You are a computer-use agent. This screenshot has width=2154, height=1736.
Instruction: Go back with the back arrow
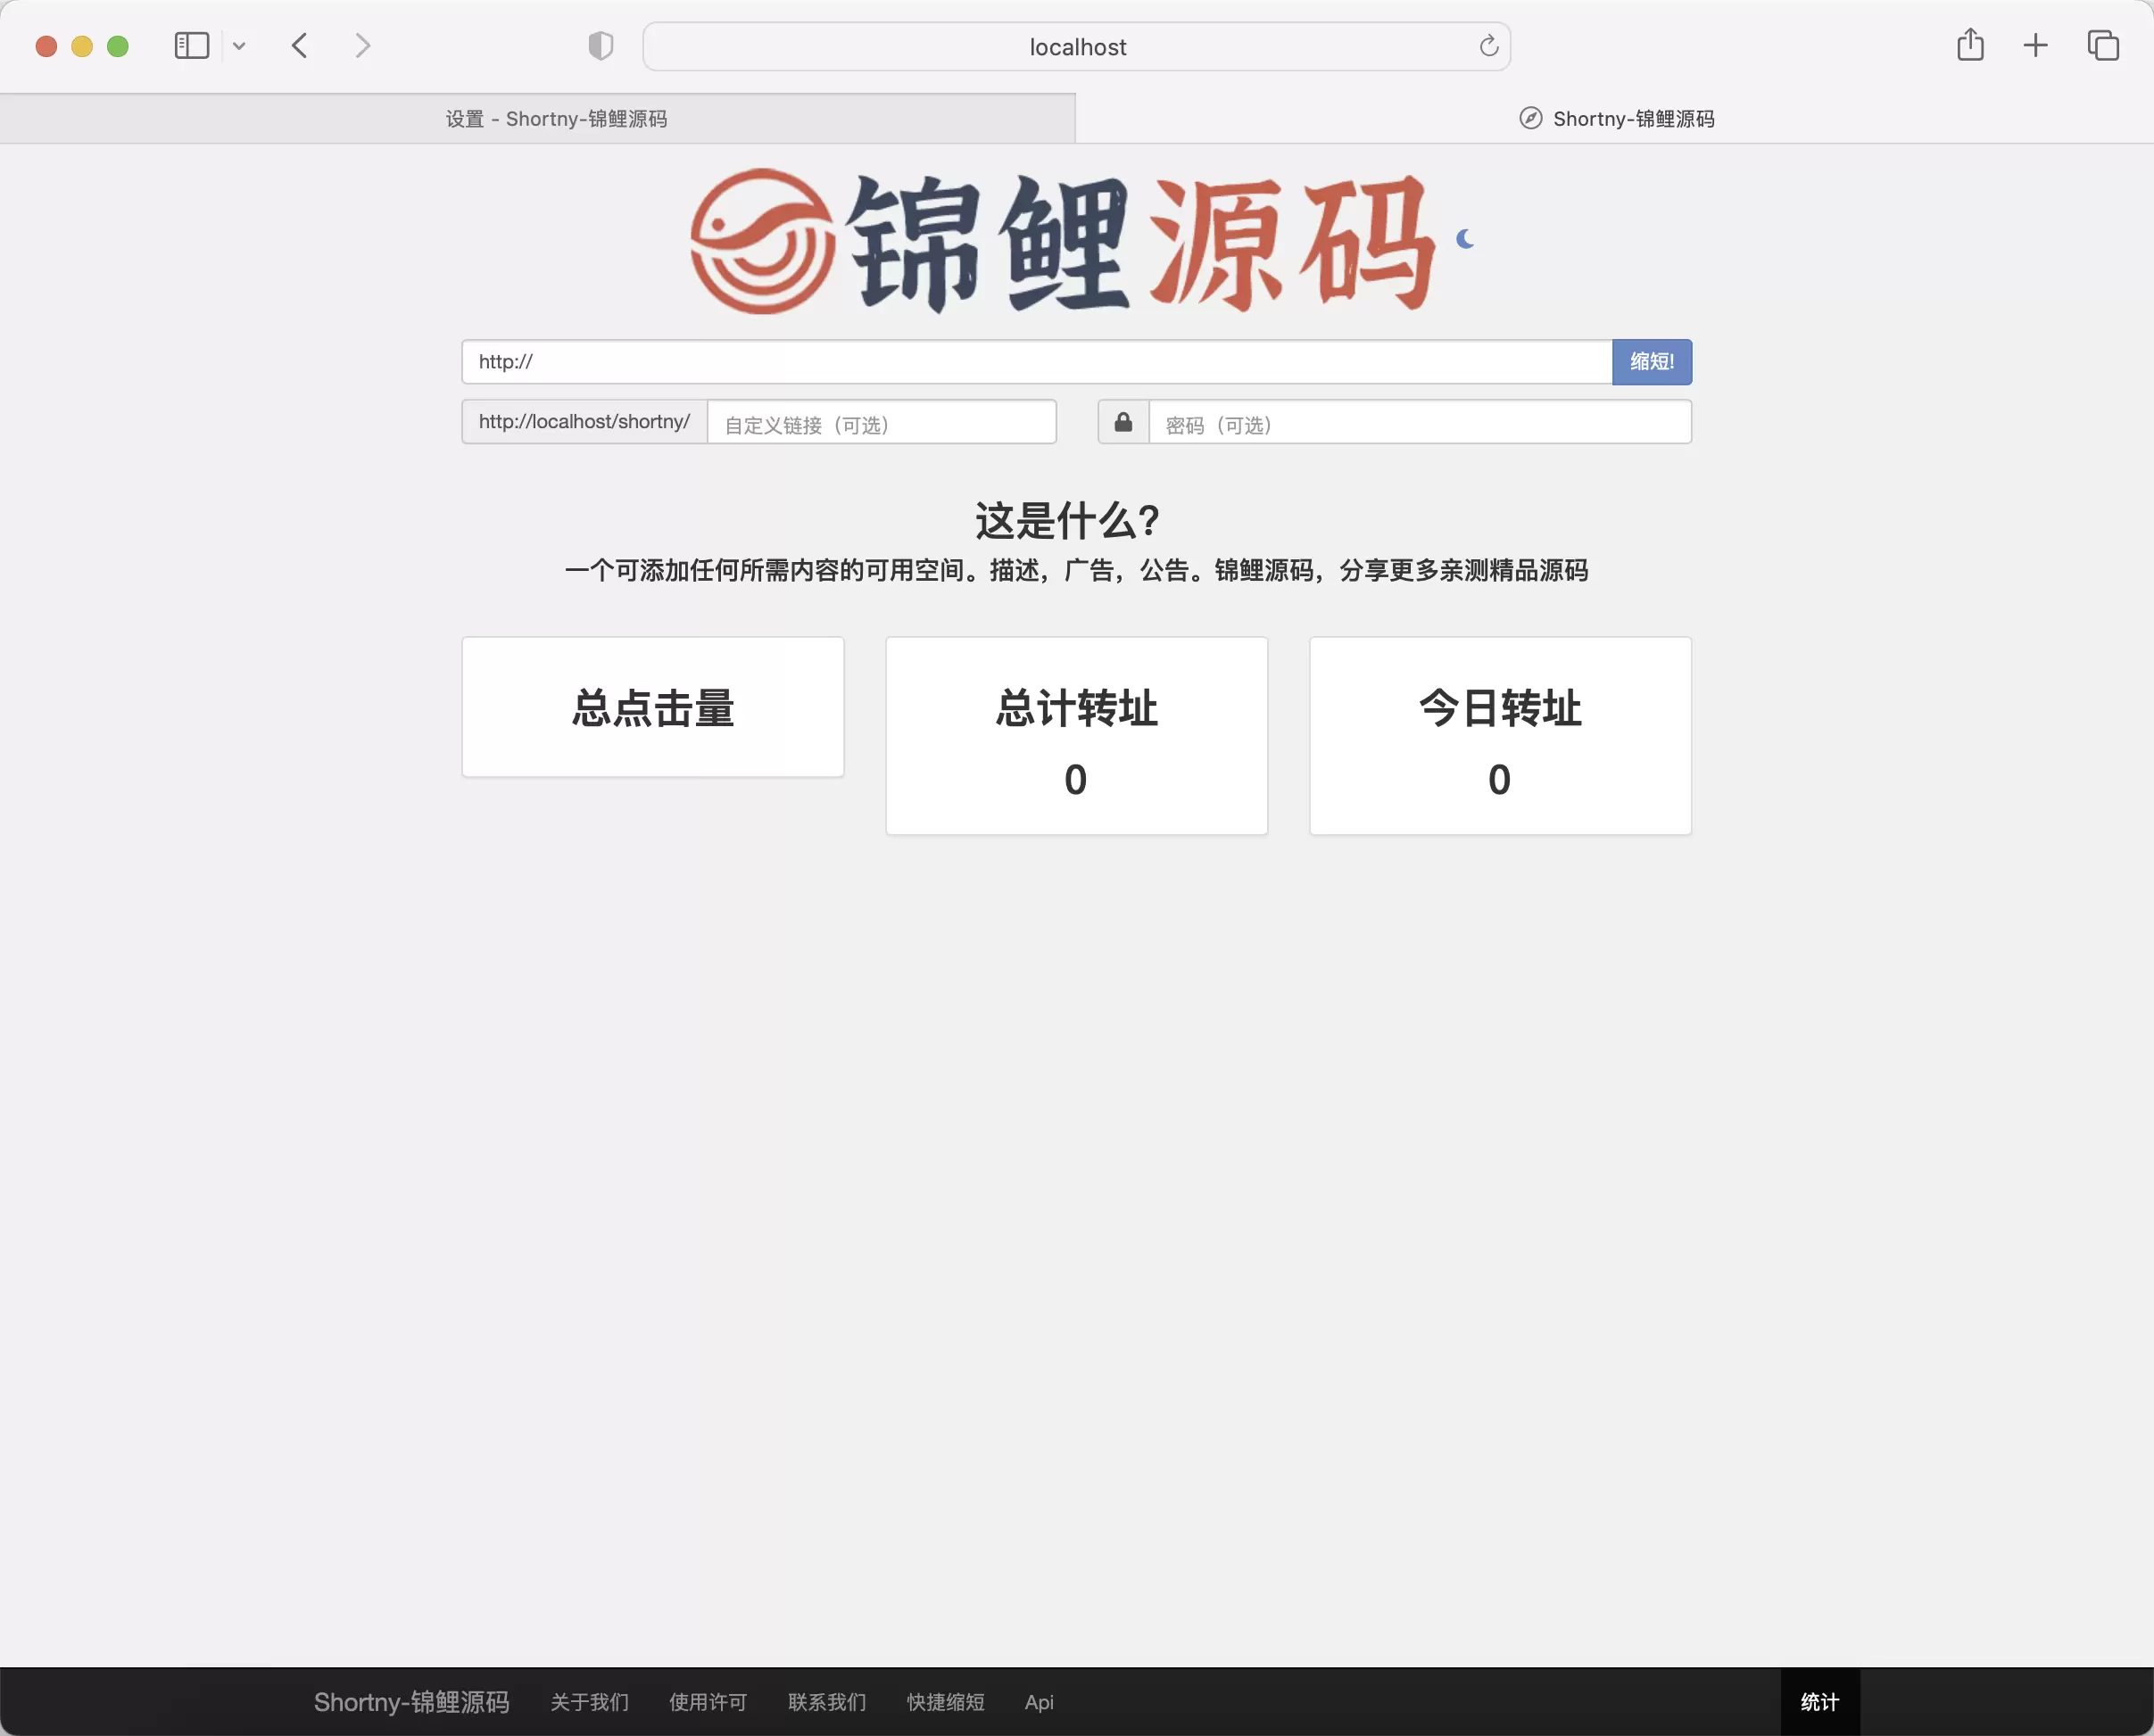pyautogui.click(x=299, y=46)
